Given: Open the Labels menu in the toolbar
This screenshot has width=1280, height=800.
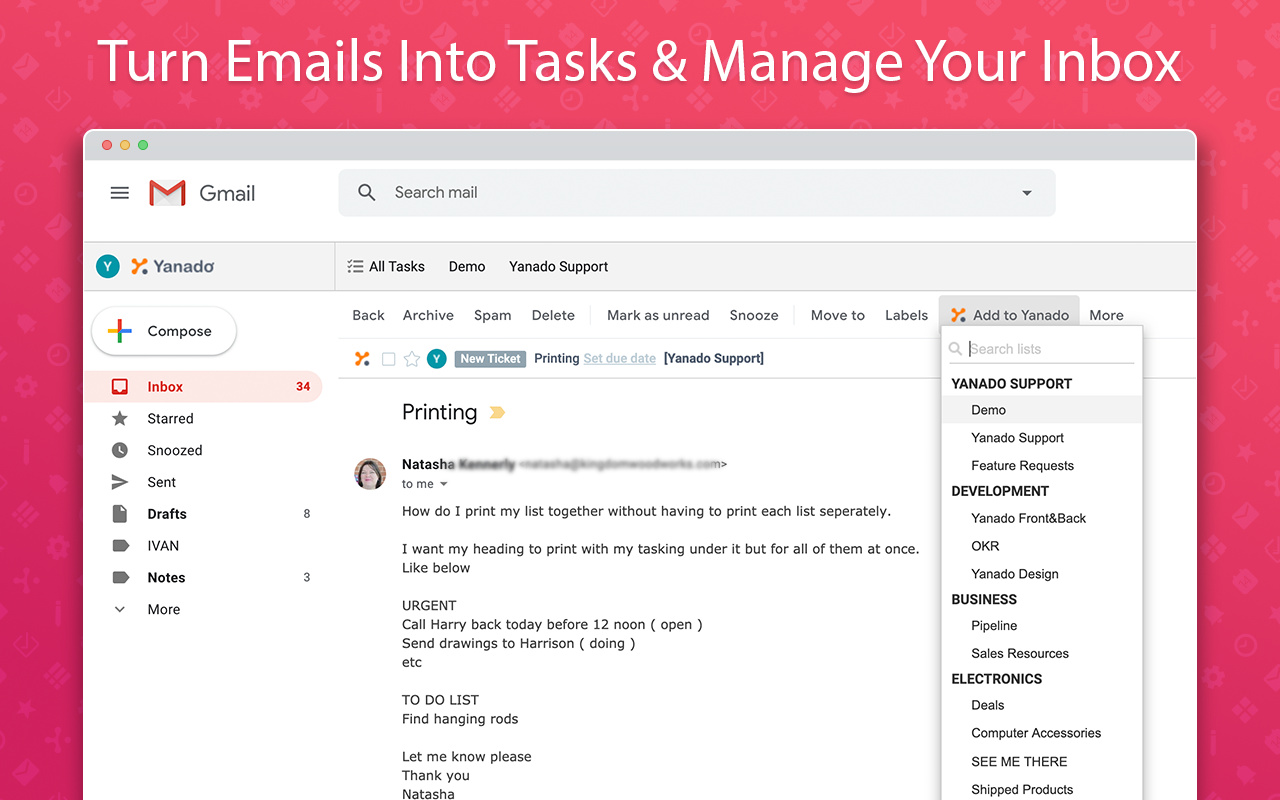Looking at the screenshot, I should tap(905, 314).
